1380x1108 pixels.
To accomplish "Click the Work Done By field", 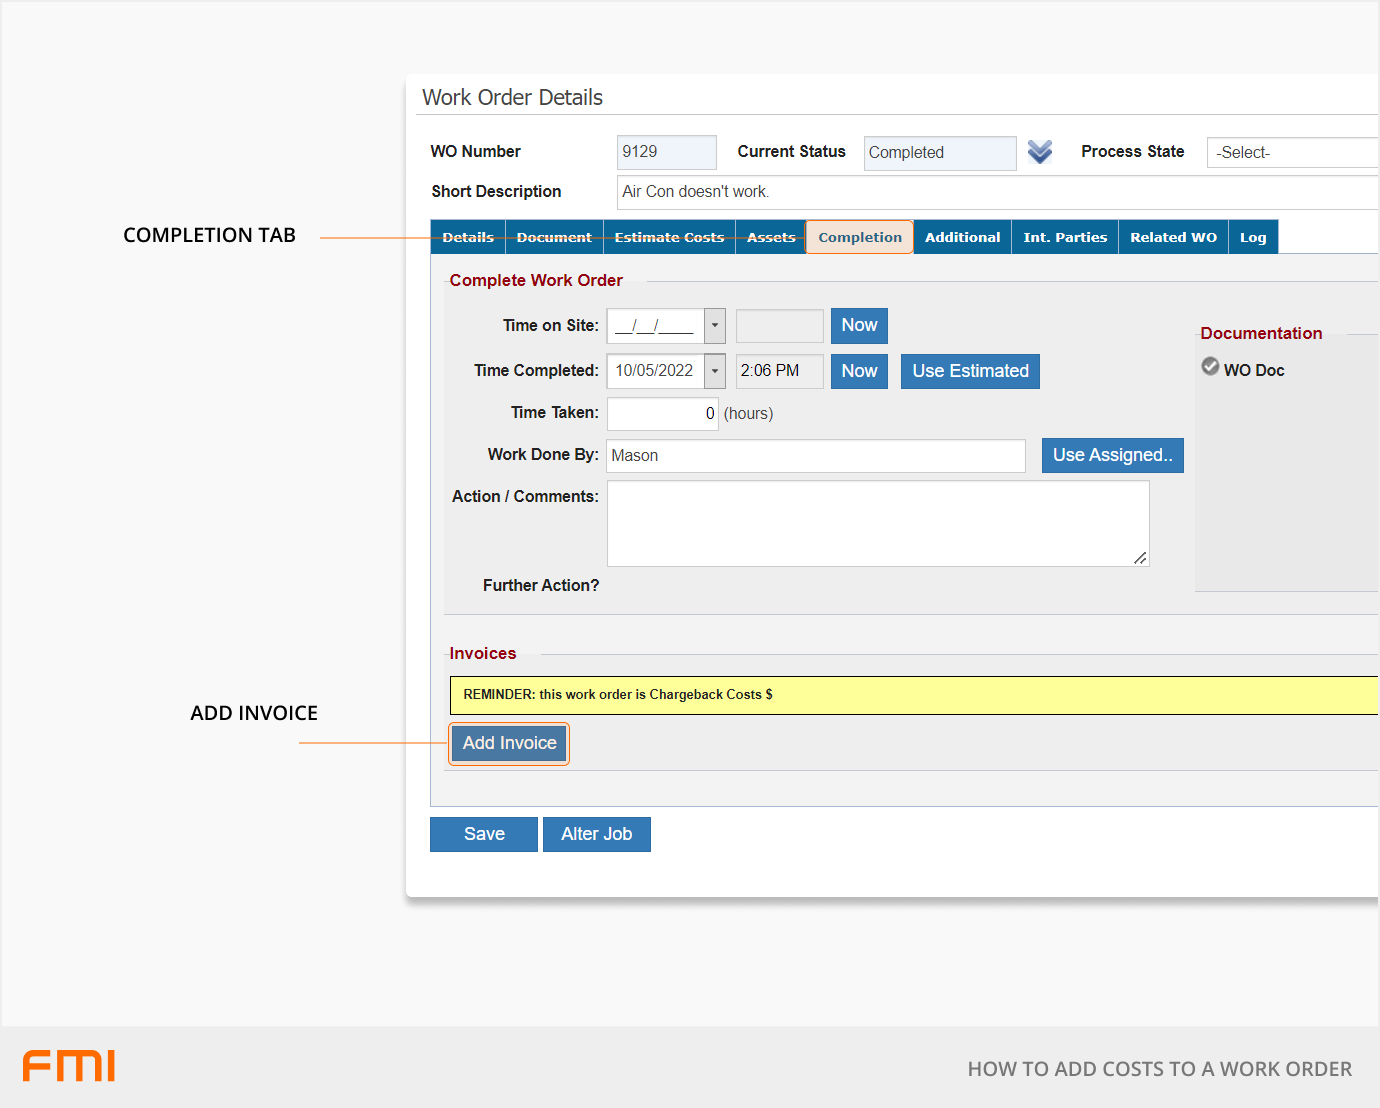I will [x=815, y=456].
